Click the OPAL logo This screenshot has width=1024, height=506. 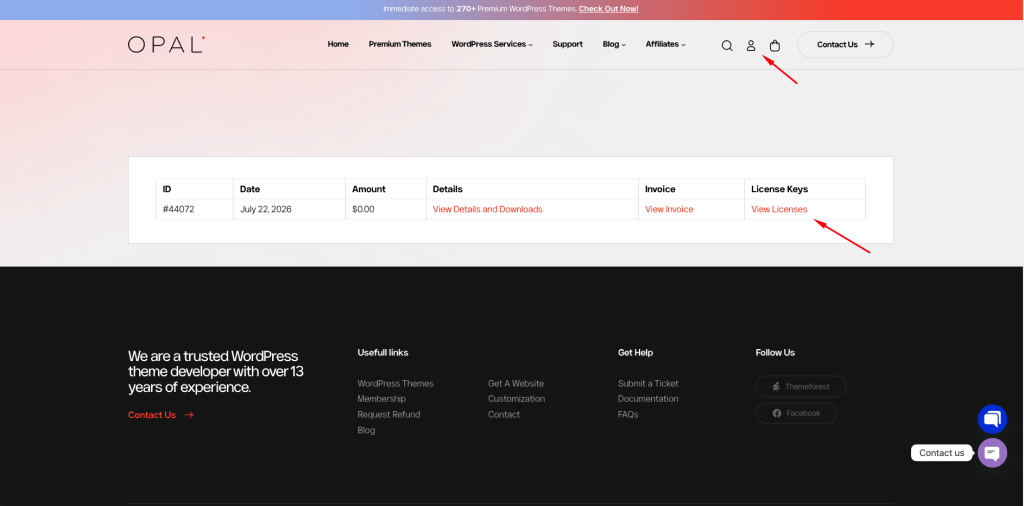coord(167,44)
